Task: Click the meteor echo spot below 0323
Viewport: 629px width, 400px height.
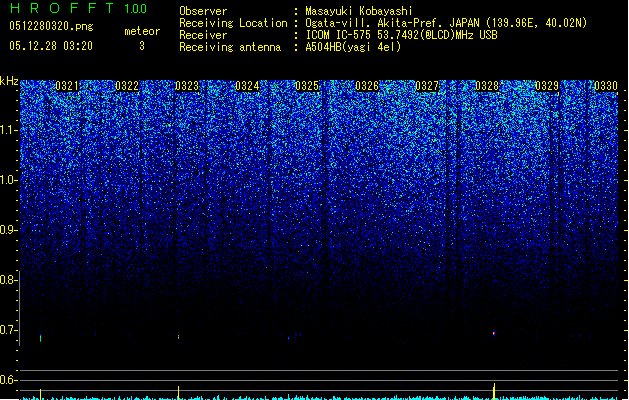Action: 179,337
